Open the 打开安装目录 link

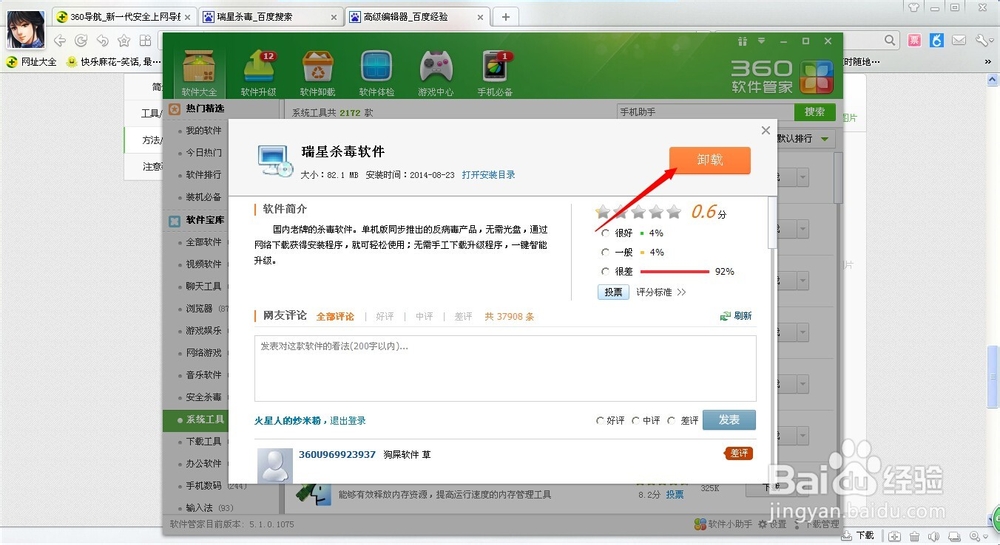pyautogui.click(x=489, y=175)
